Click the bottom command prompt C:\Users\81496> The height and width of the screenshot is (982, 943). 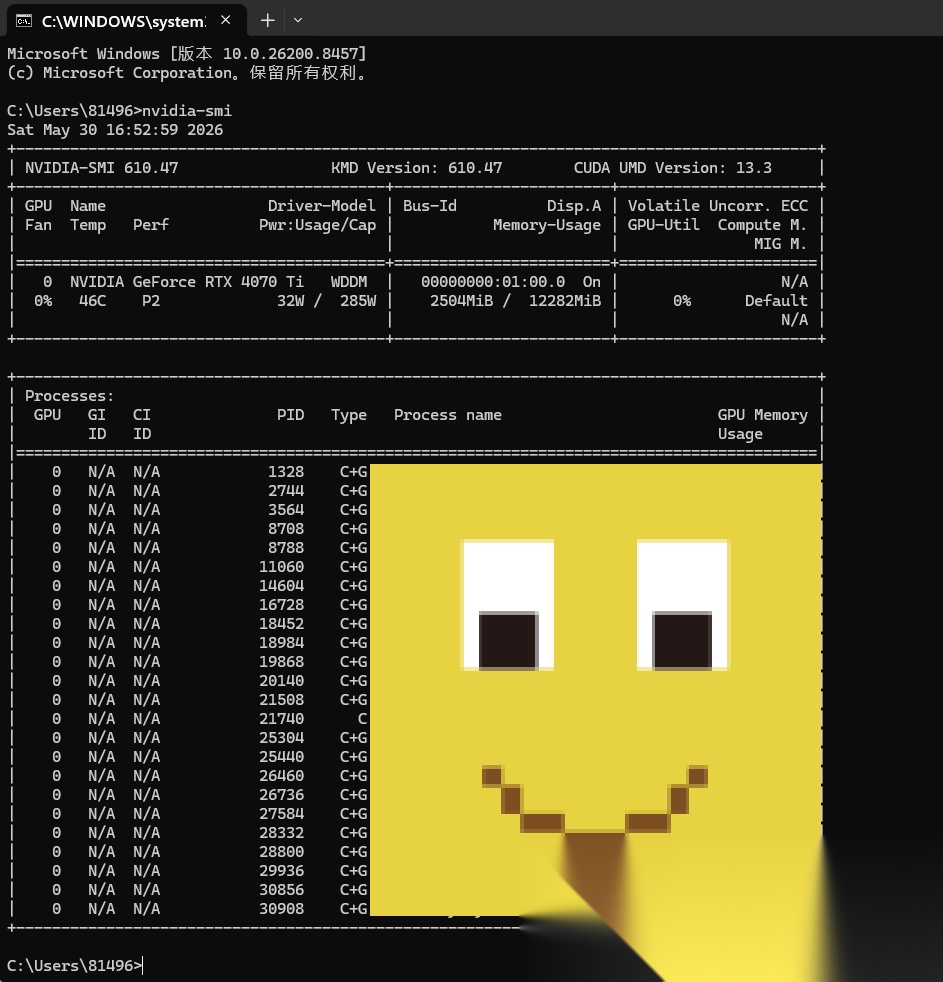coord(75,966)
